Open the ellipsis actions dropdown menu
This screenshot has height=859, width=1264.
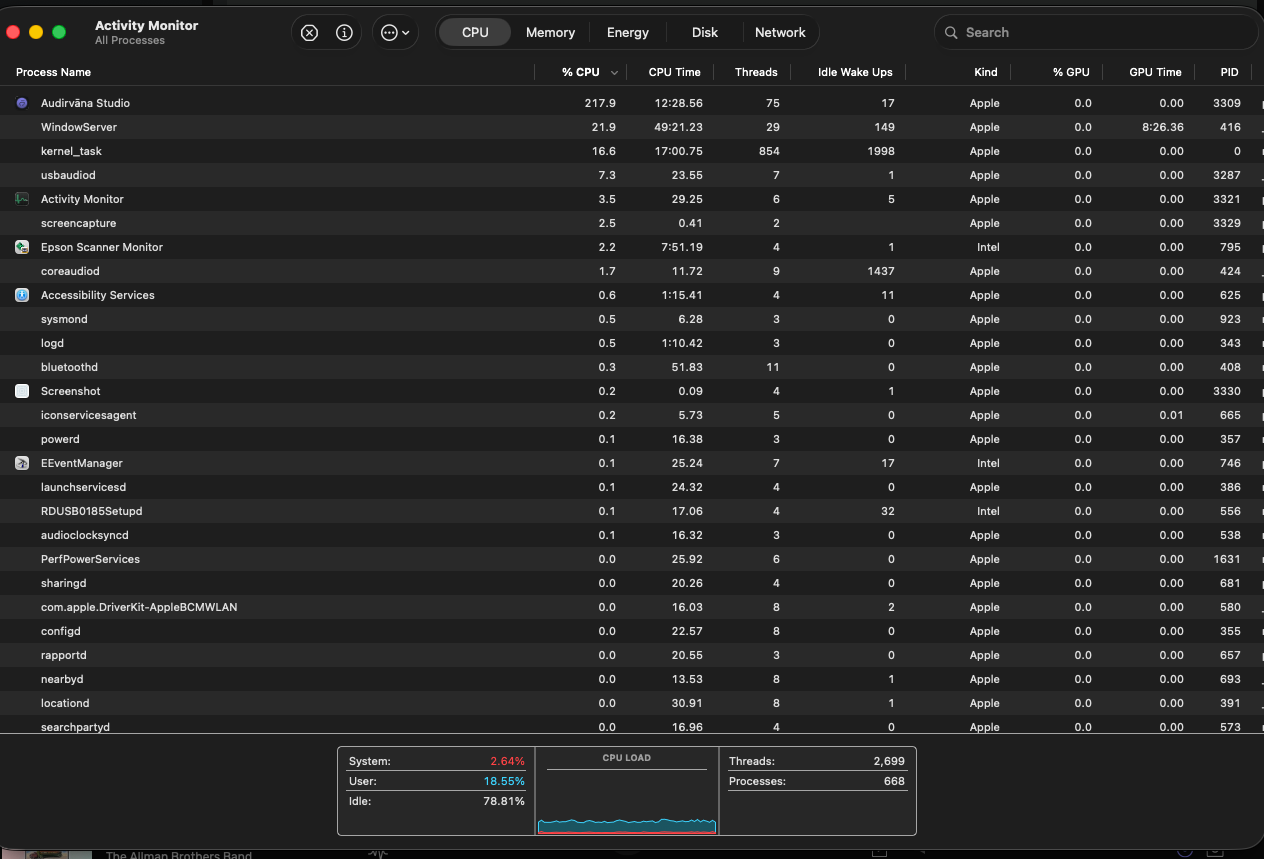click(x=395, y=32)
